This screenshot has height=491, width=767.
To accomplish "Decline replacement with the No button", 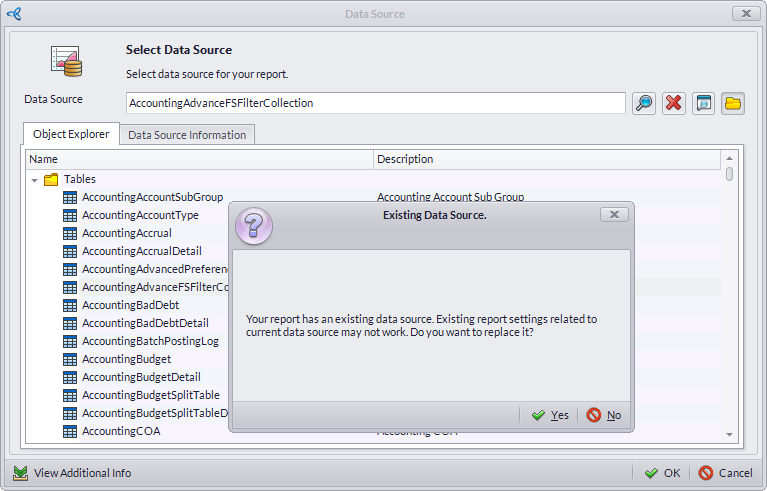I will 604,415.
